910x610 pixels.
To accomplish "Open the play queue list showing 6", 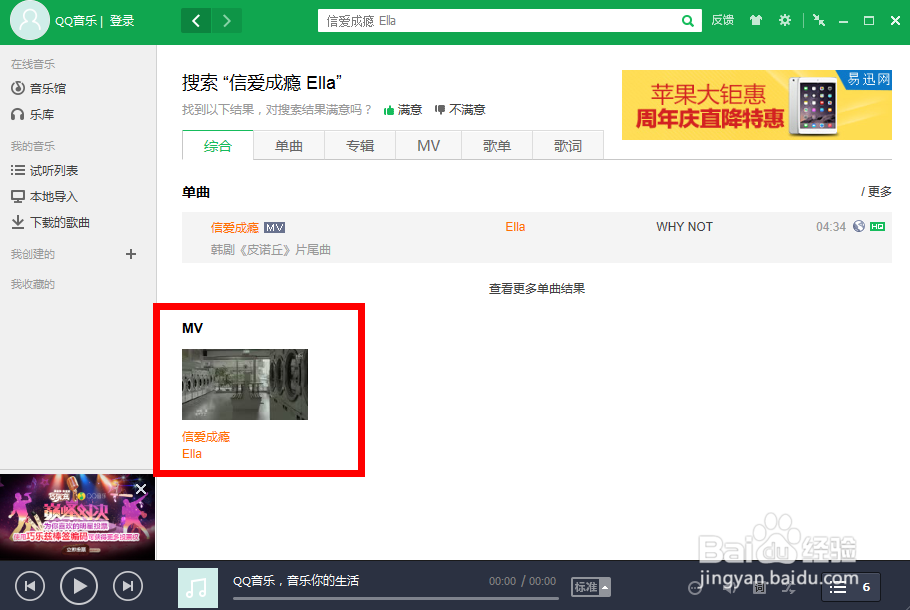I will pos(851,587).
